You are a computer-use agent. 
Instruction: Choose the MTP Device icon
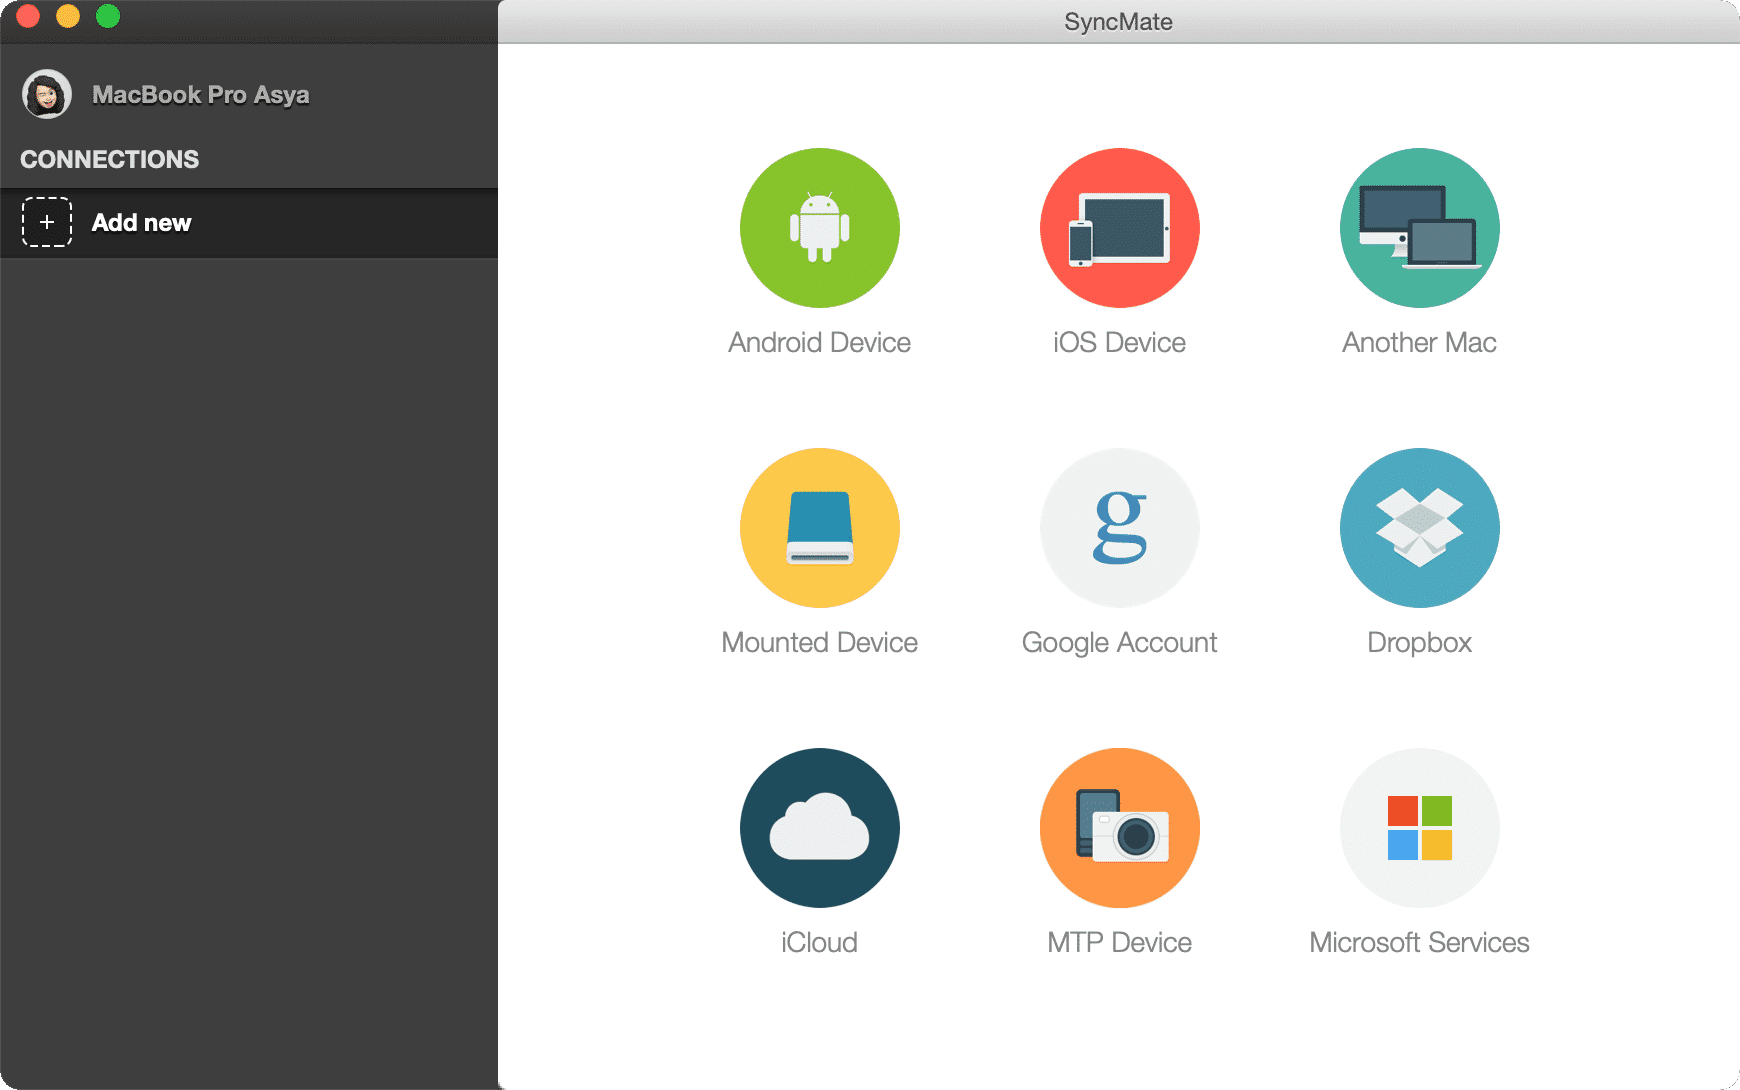1119,828
